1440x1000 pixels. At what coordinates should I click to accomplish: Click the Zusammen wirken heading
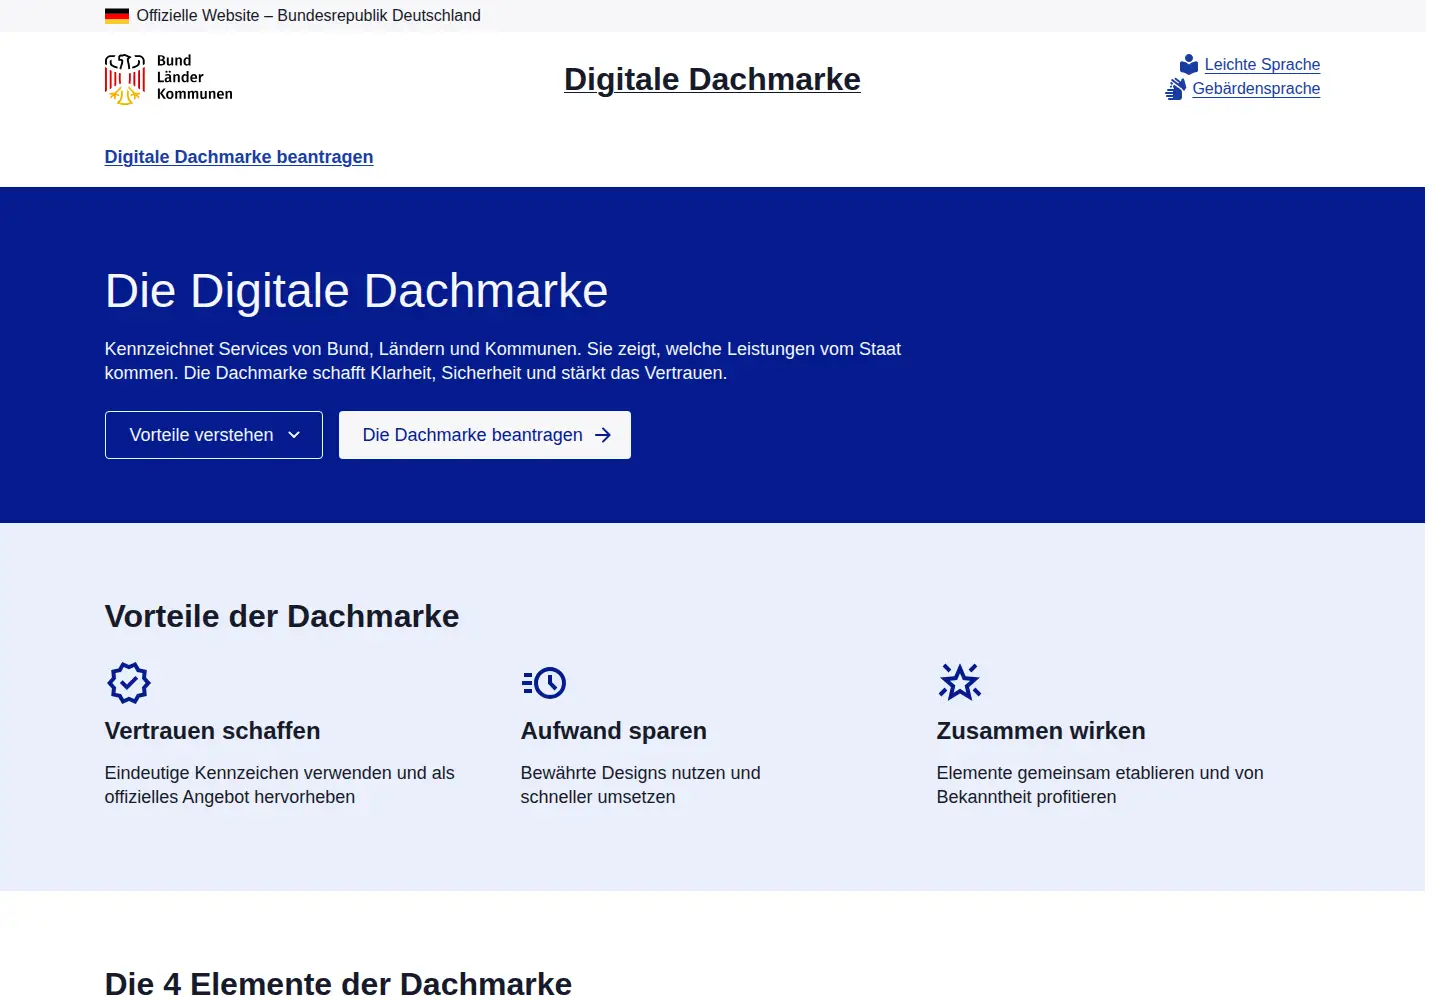[1041, 731]
